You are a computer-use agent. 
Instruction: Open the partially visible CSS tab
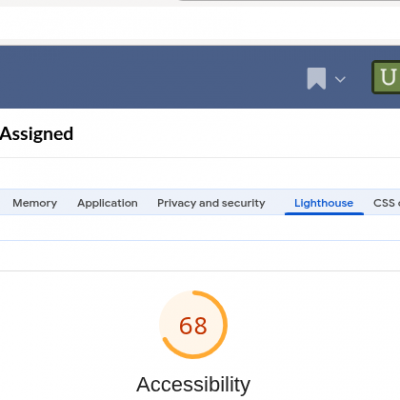point(386,203)
